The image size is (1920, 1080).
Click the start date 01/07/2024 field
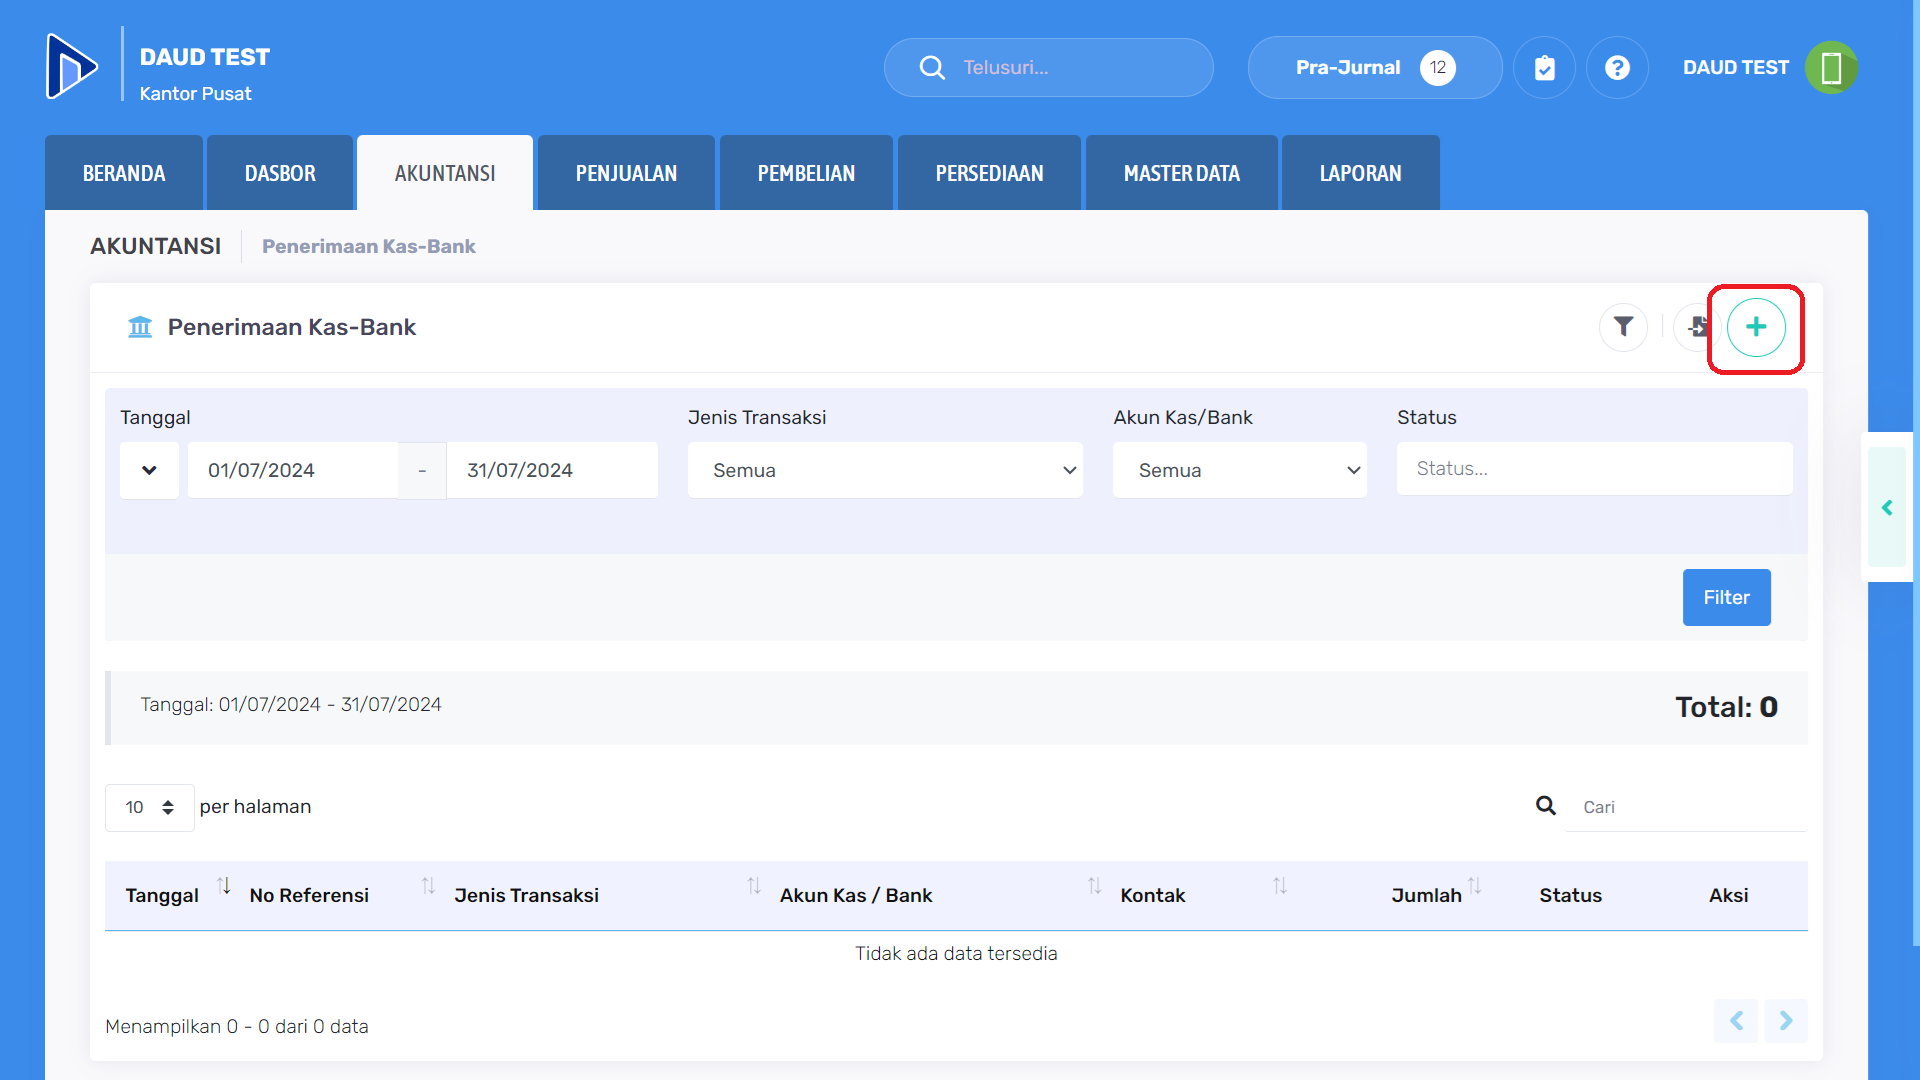click(293, 470)
